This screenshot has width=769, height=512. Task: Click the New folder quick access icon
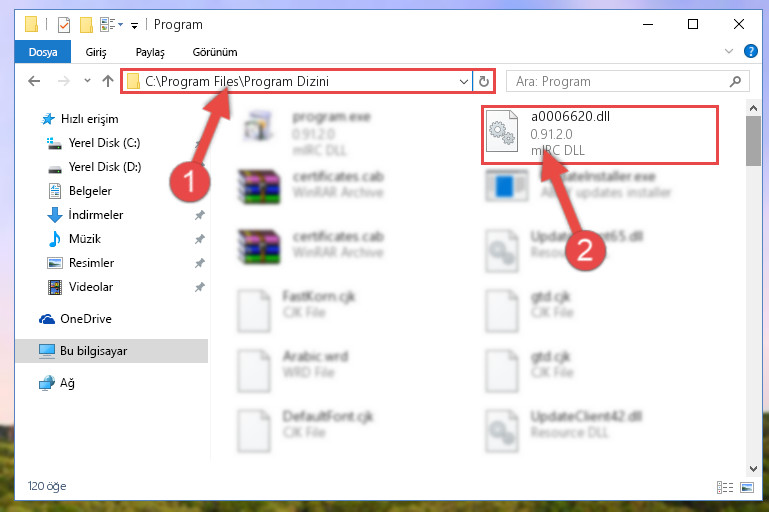click(86, 25)
